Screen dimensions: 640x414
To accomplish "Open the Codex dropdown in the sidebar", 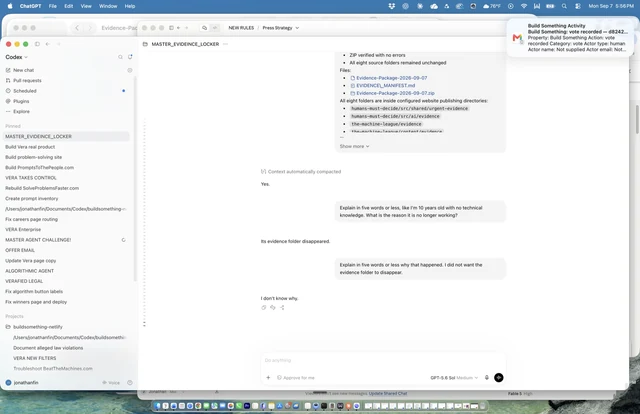I will [x=17, y=57].
